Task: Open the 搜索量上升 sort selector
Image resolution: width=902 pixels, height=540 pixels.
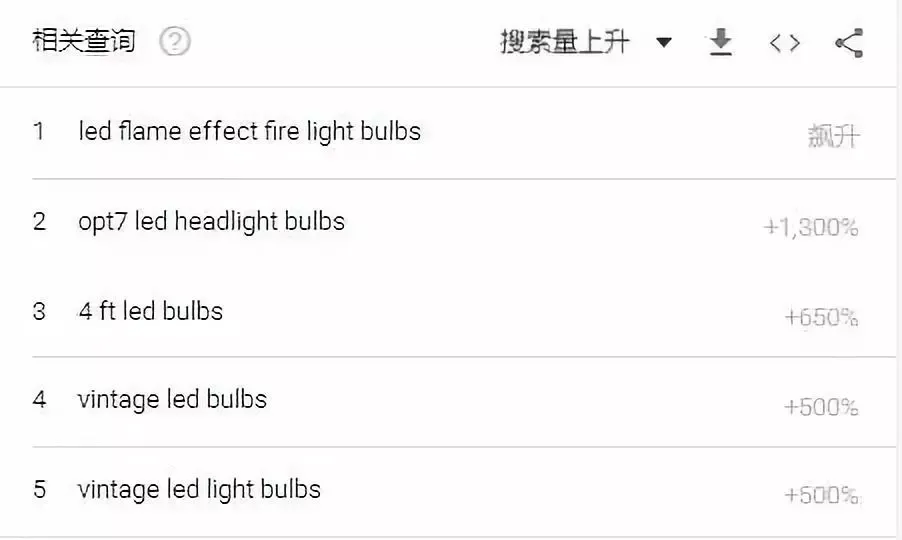Action: click(586, 42)
